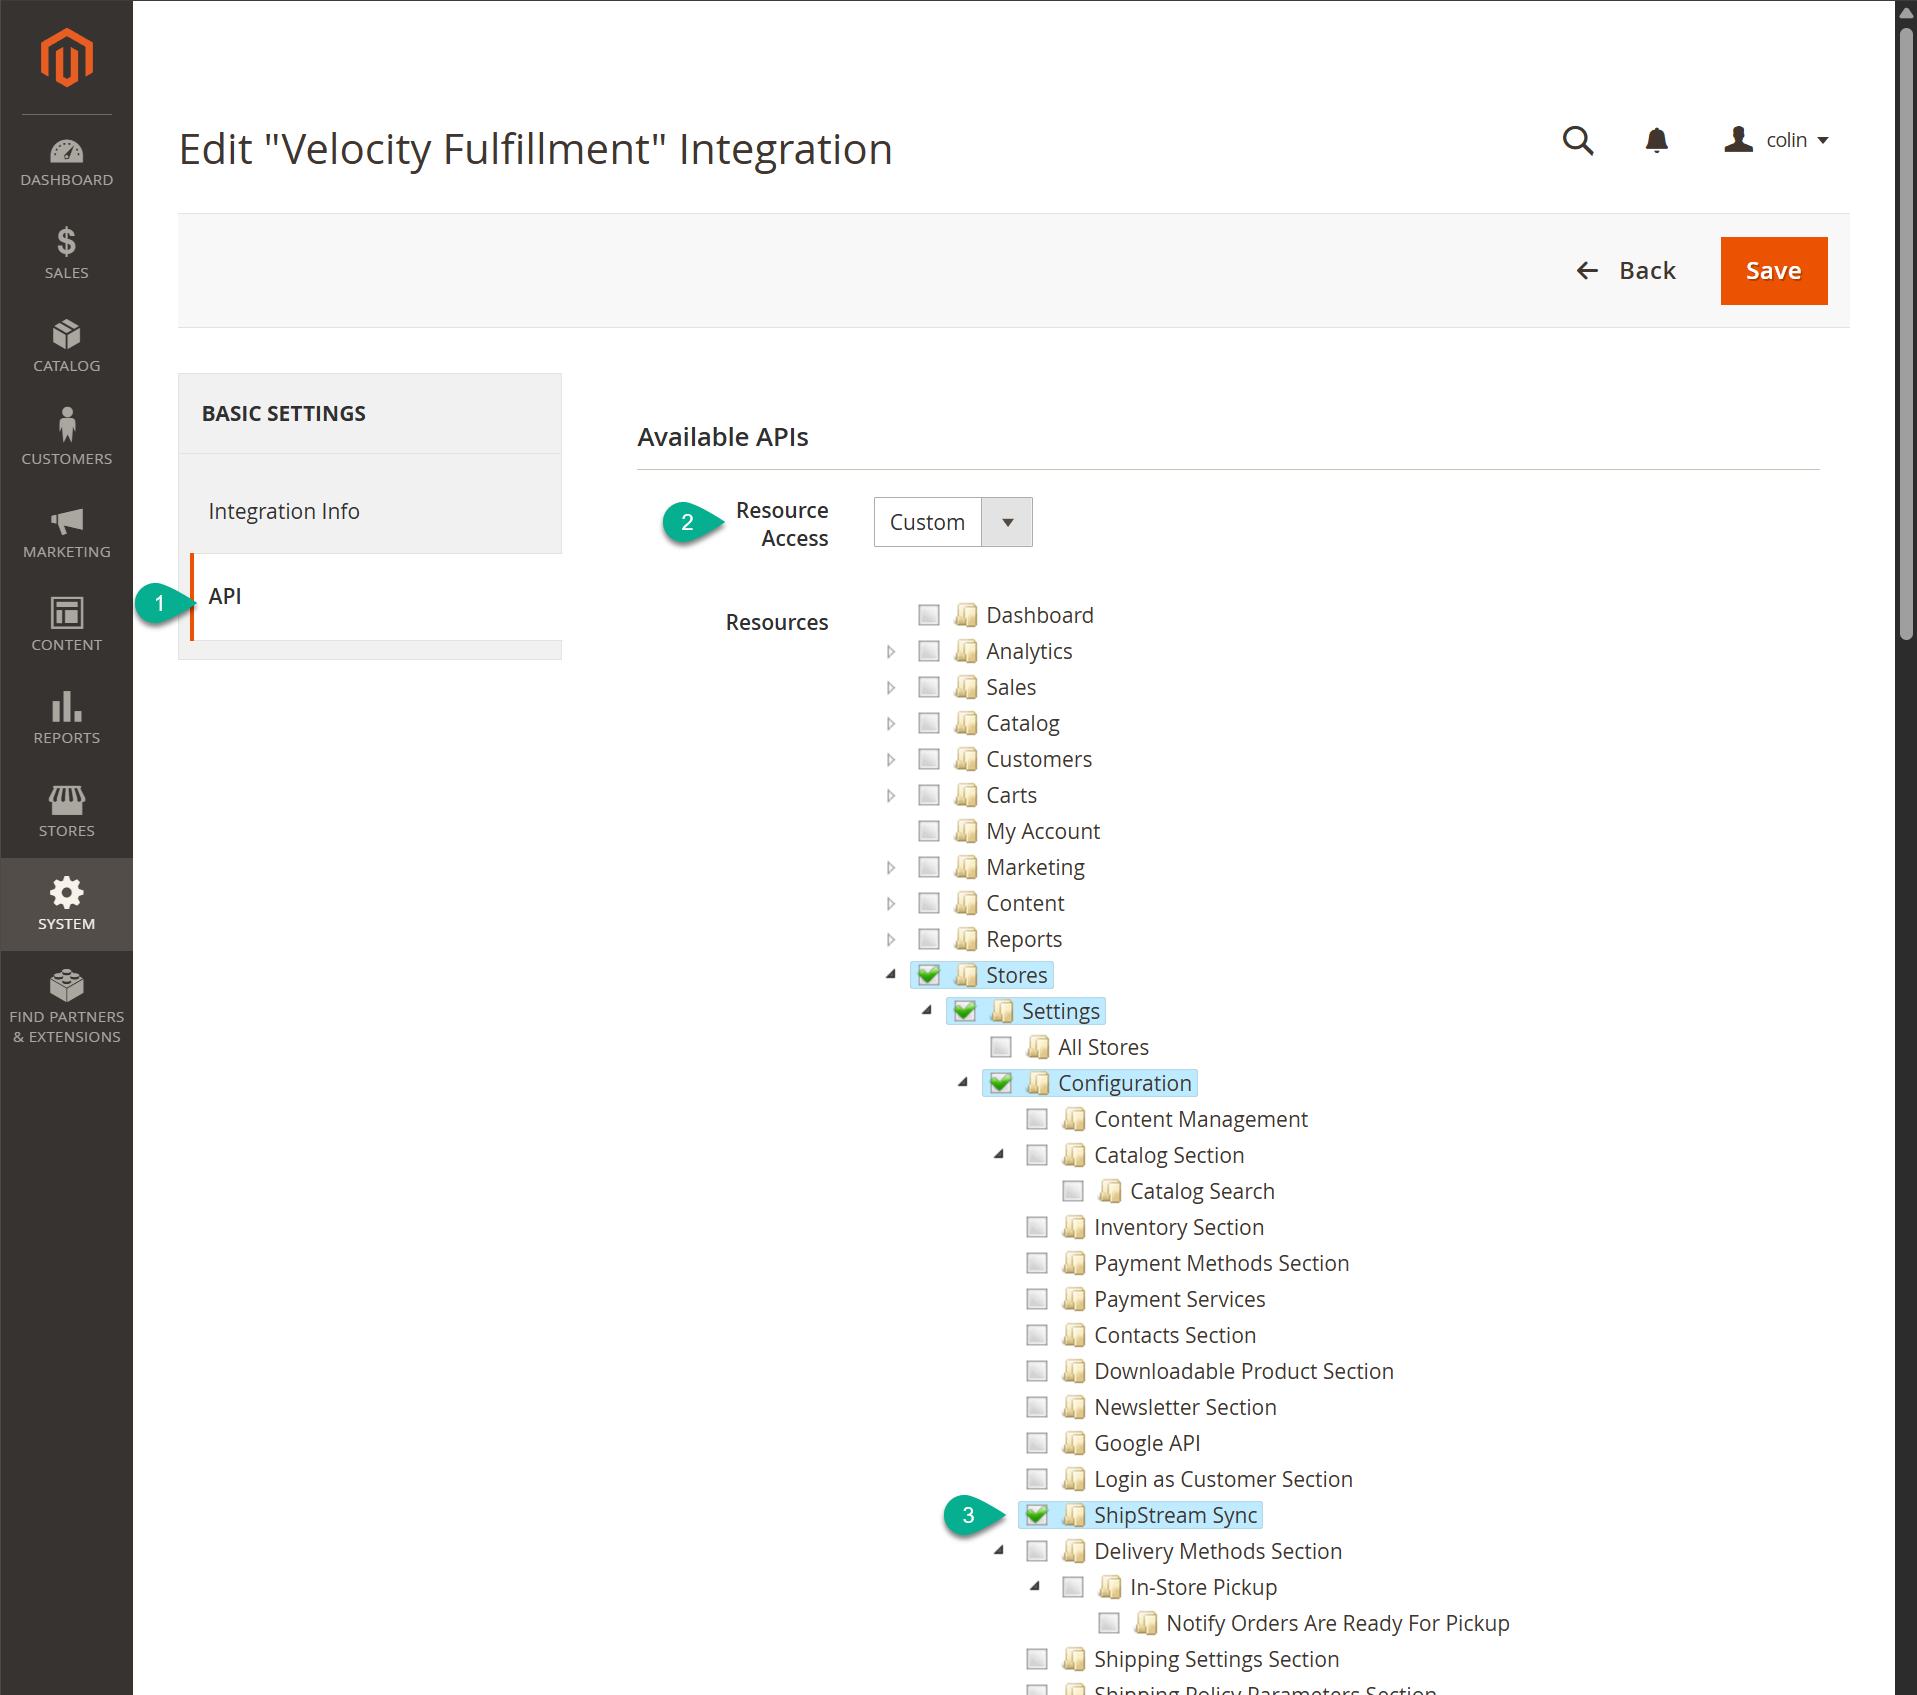Go Back to integrations list
Viewport: 1917px width, 1695px height.
[1626, 271]
